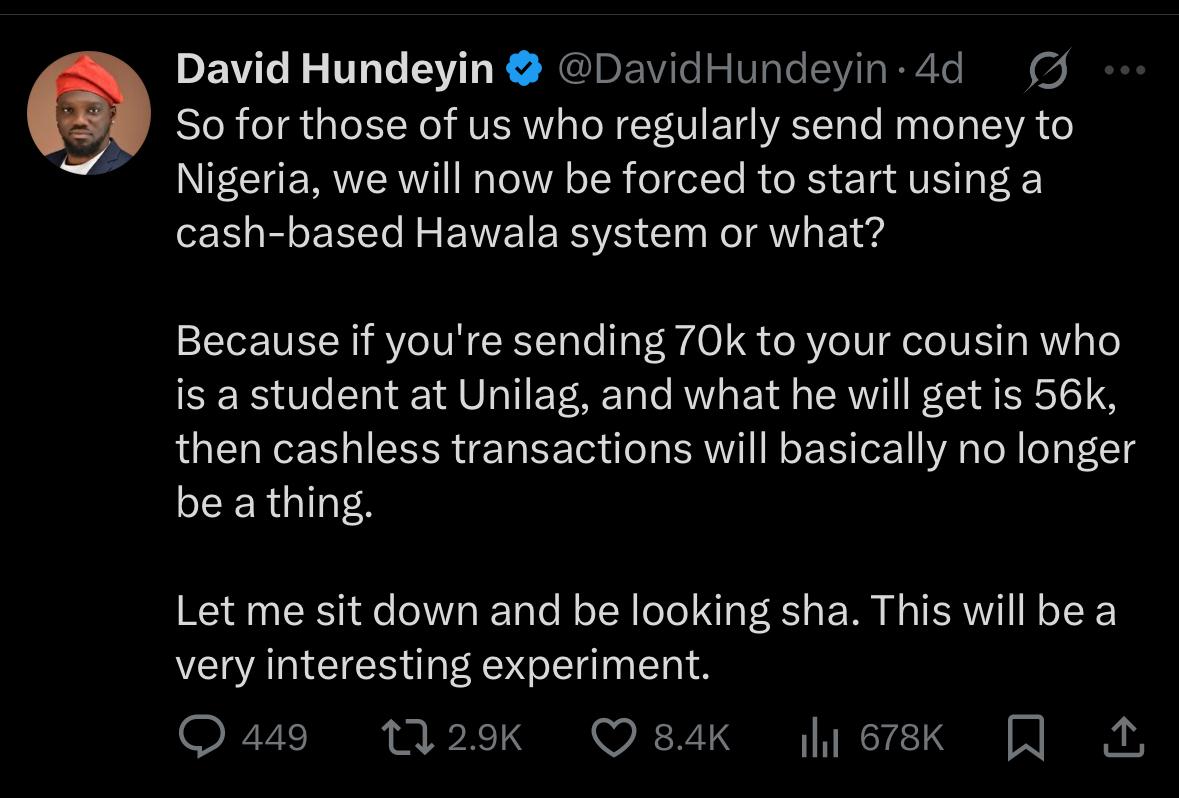Click the David Hundeyin display name
Viewport: 1179px width, 798px height.
(335, 69)
